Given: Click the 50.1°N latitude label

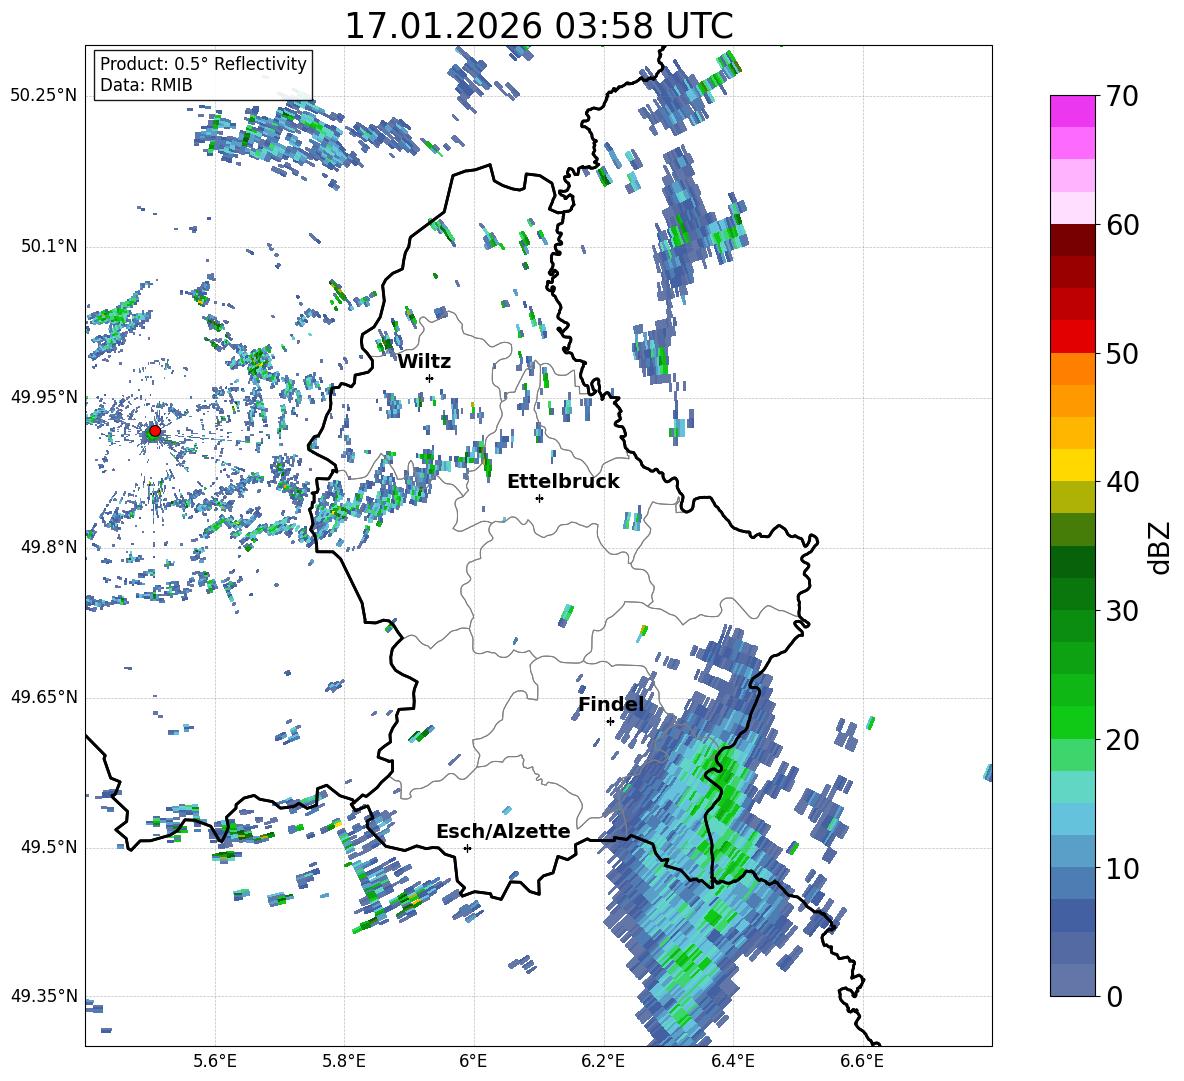Looking at the screenshot, I should click(x=49, y=246).
